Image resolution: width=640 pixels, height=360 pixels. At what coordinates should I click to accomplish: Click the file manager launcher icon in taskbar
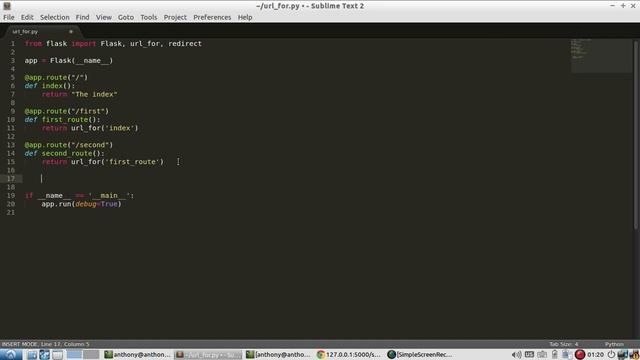click(32, 354)
